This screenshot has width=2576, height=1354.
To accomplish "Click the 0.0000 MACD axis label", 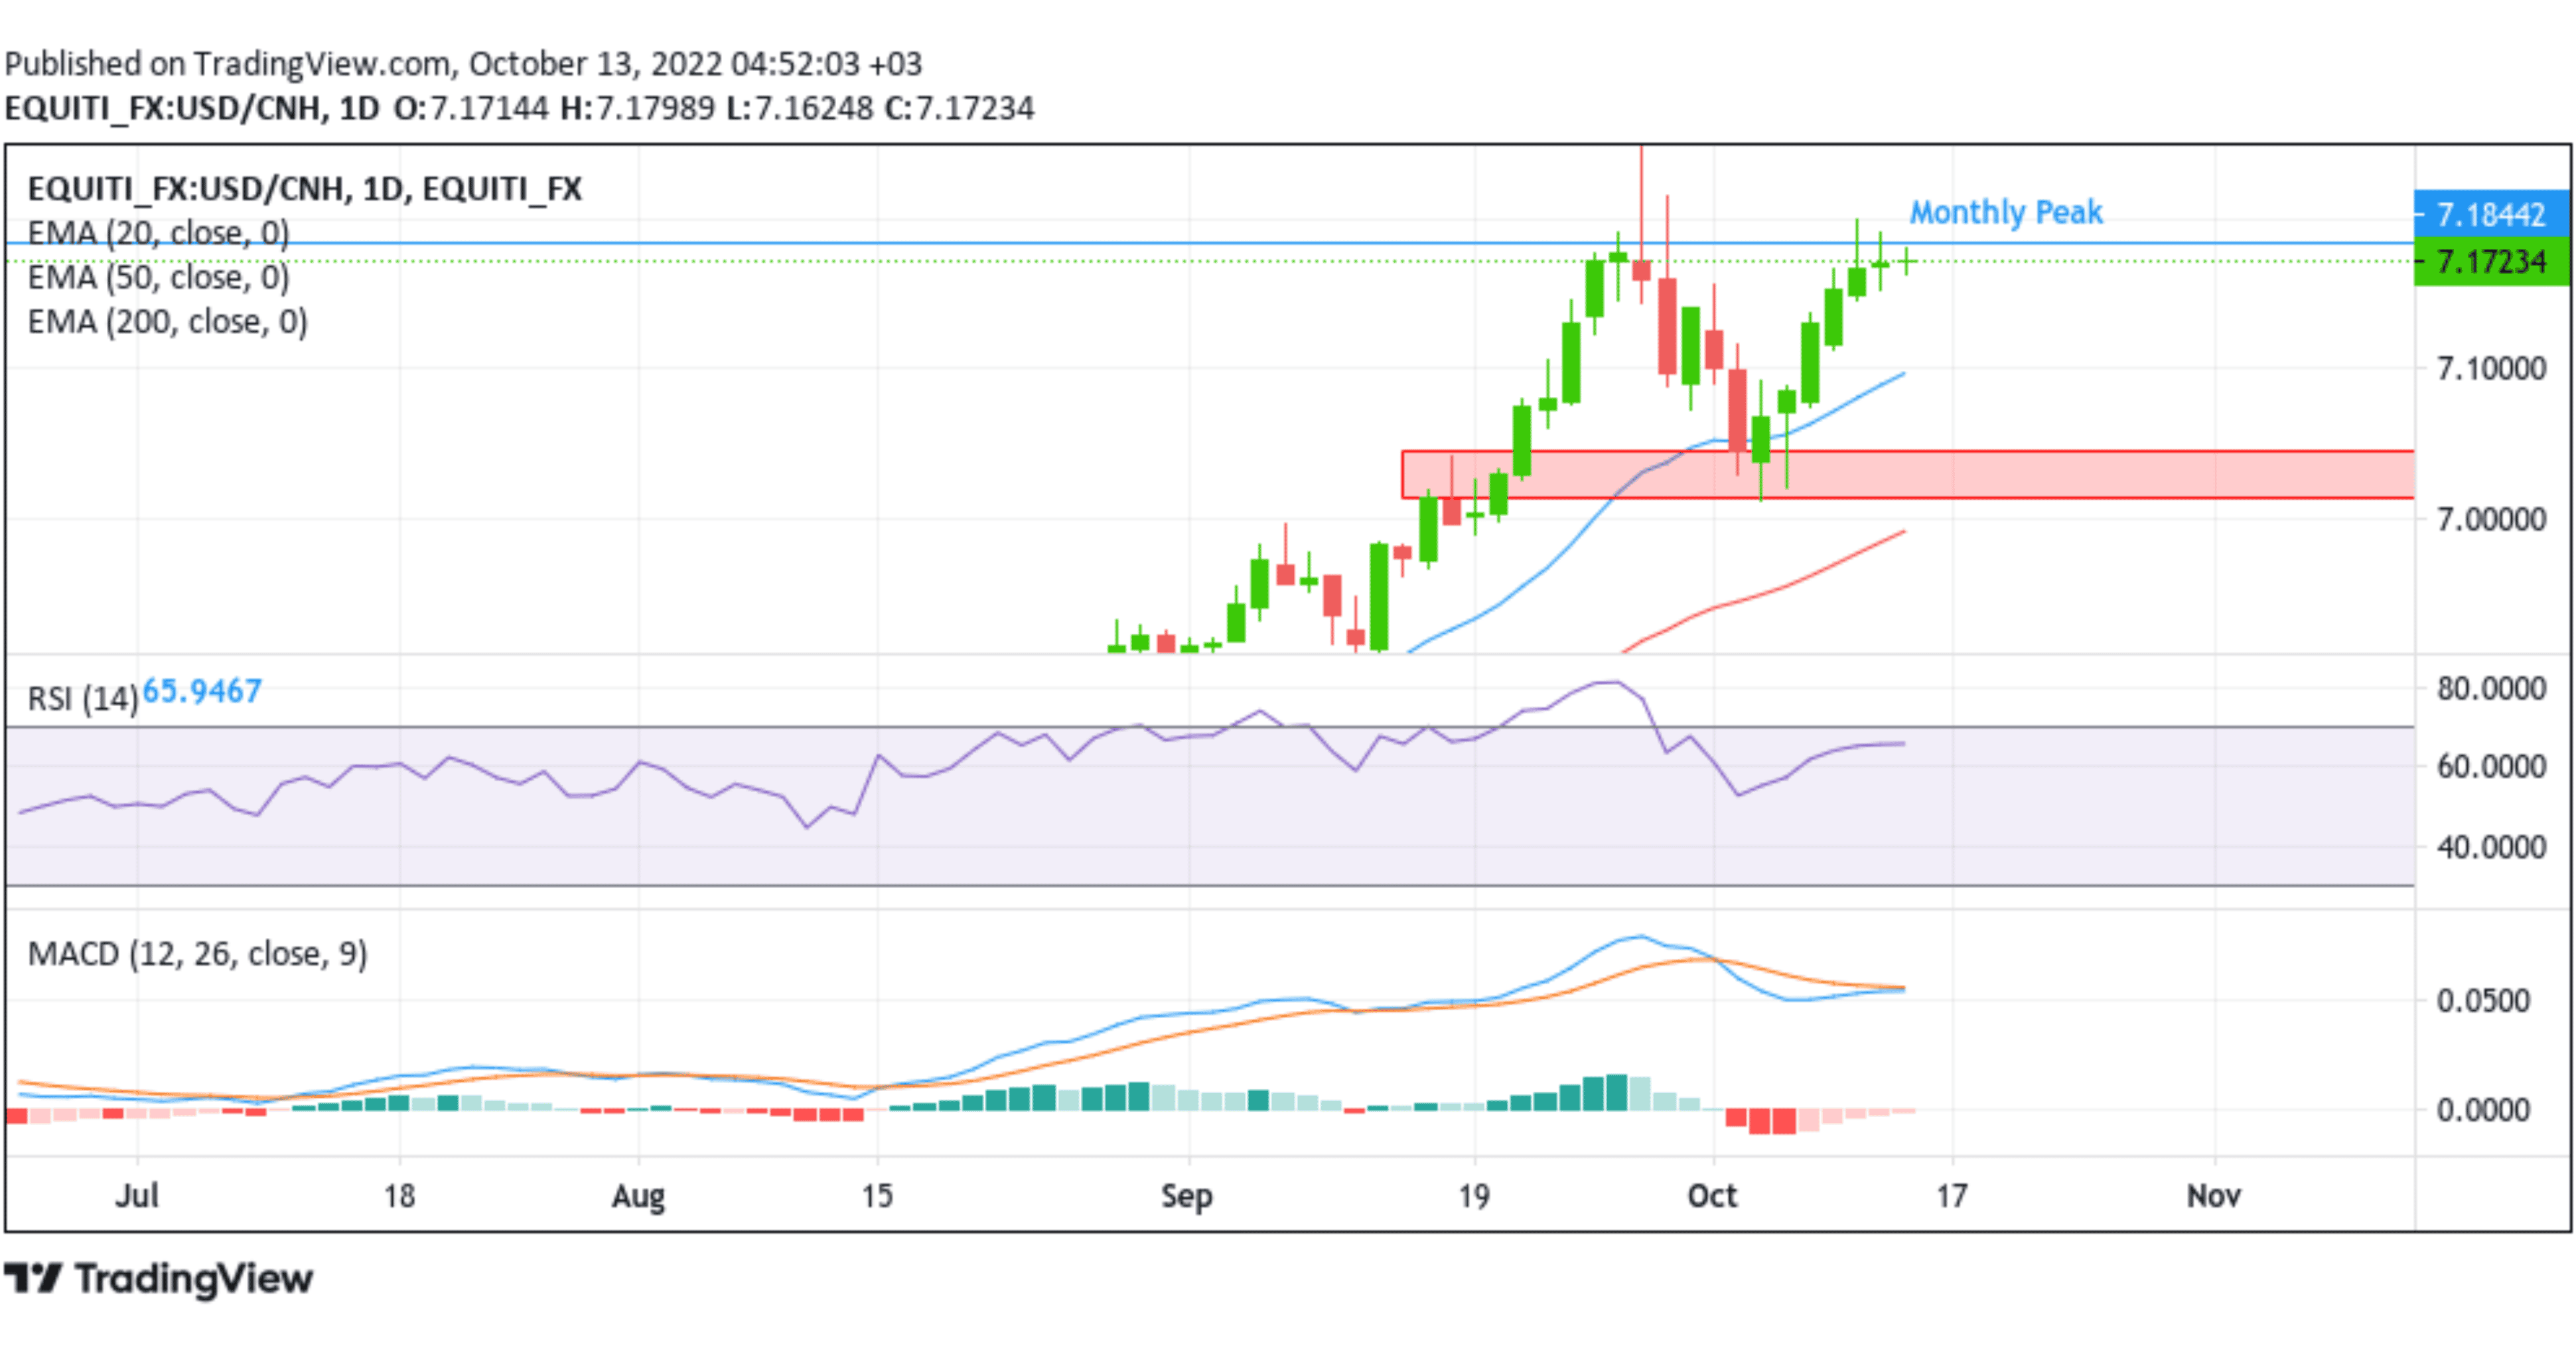I will pos(2483,1110).
